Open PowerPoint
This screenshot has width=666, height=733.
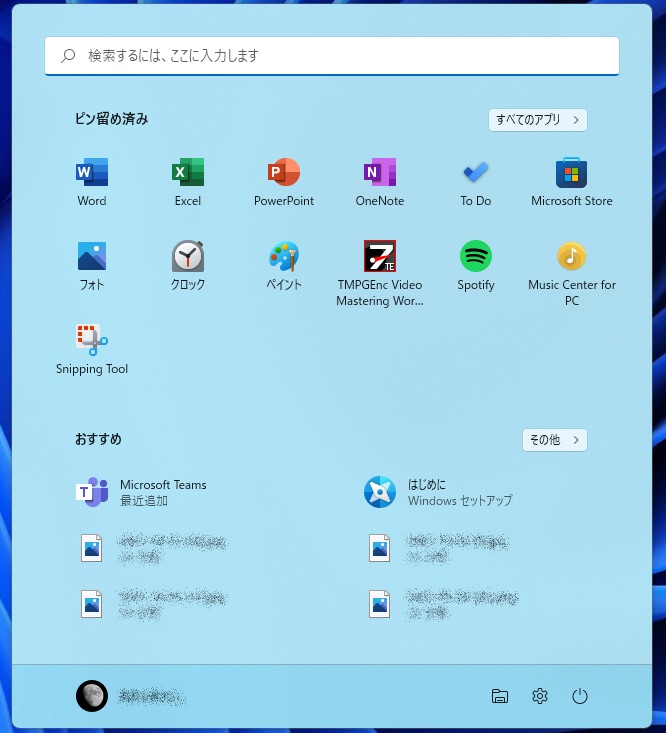tap(284, 183)
